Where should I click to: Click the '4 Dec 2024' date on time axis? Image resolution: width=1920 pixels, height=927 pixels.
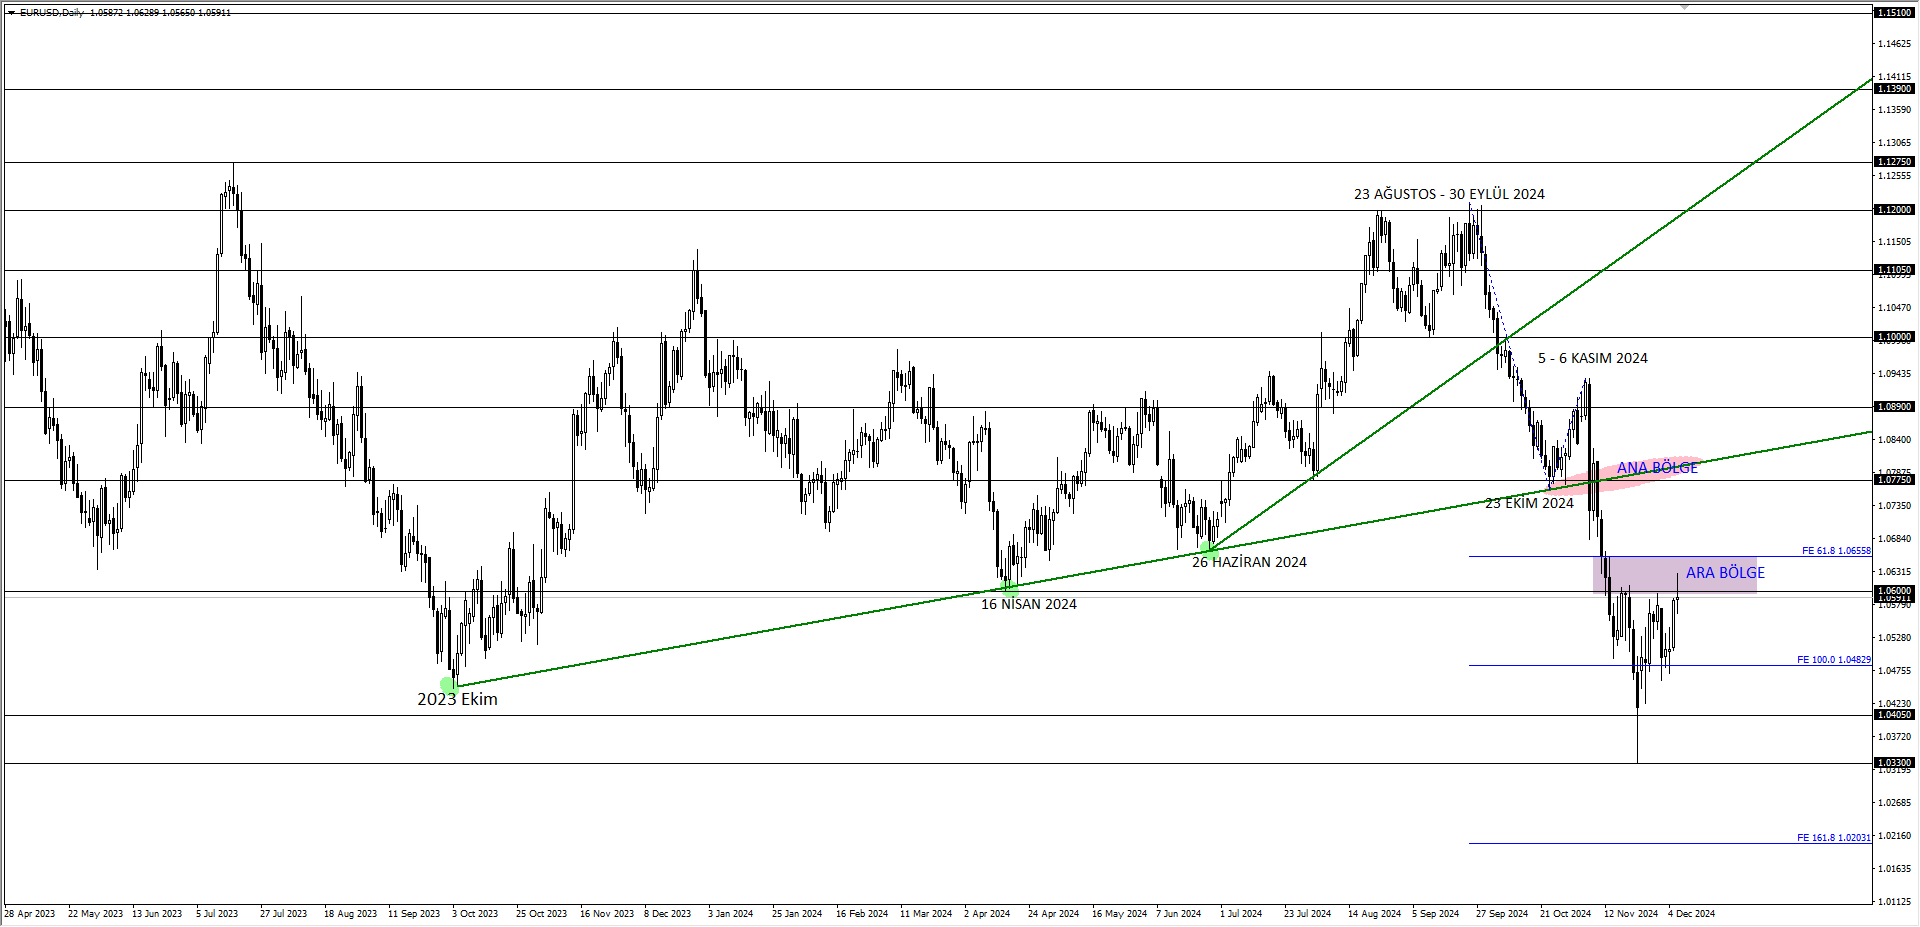coord(1691,914)
